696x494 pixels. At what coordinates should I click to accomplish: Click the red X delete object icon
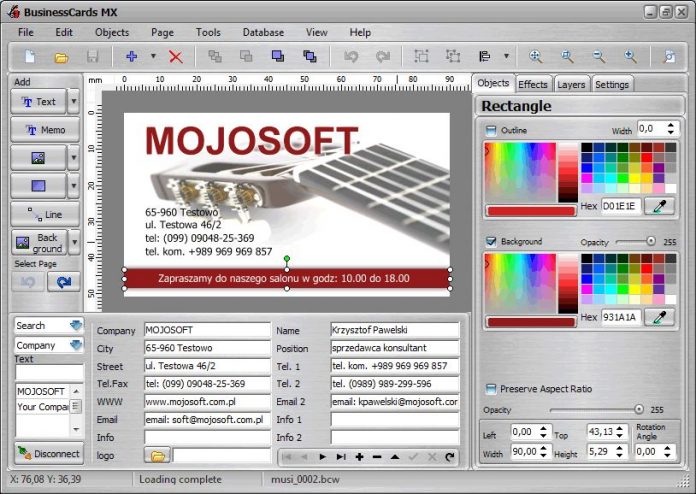point(176,57)
